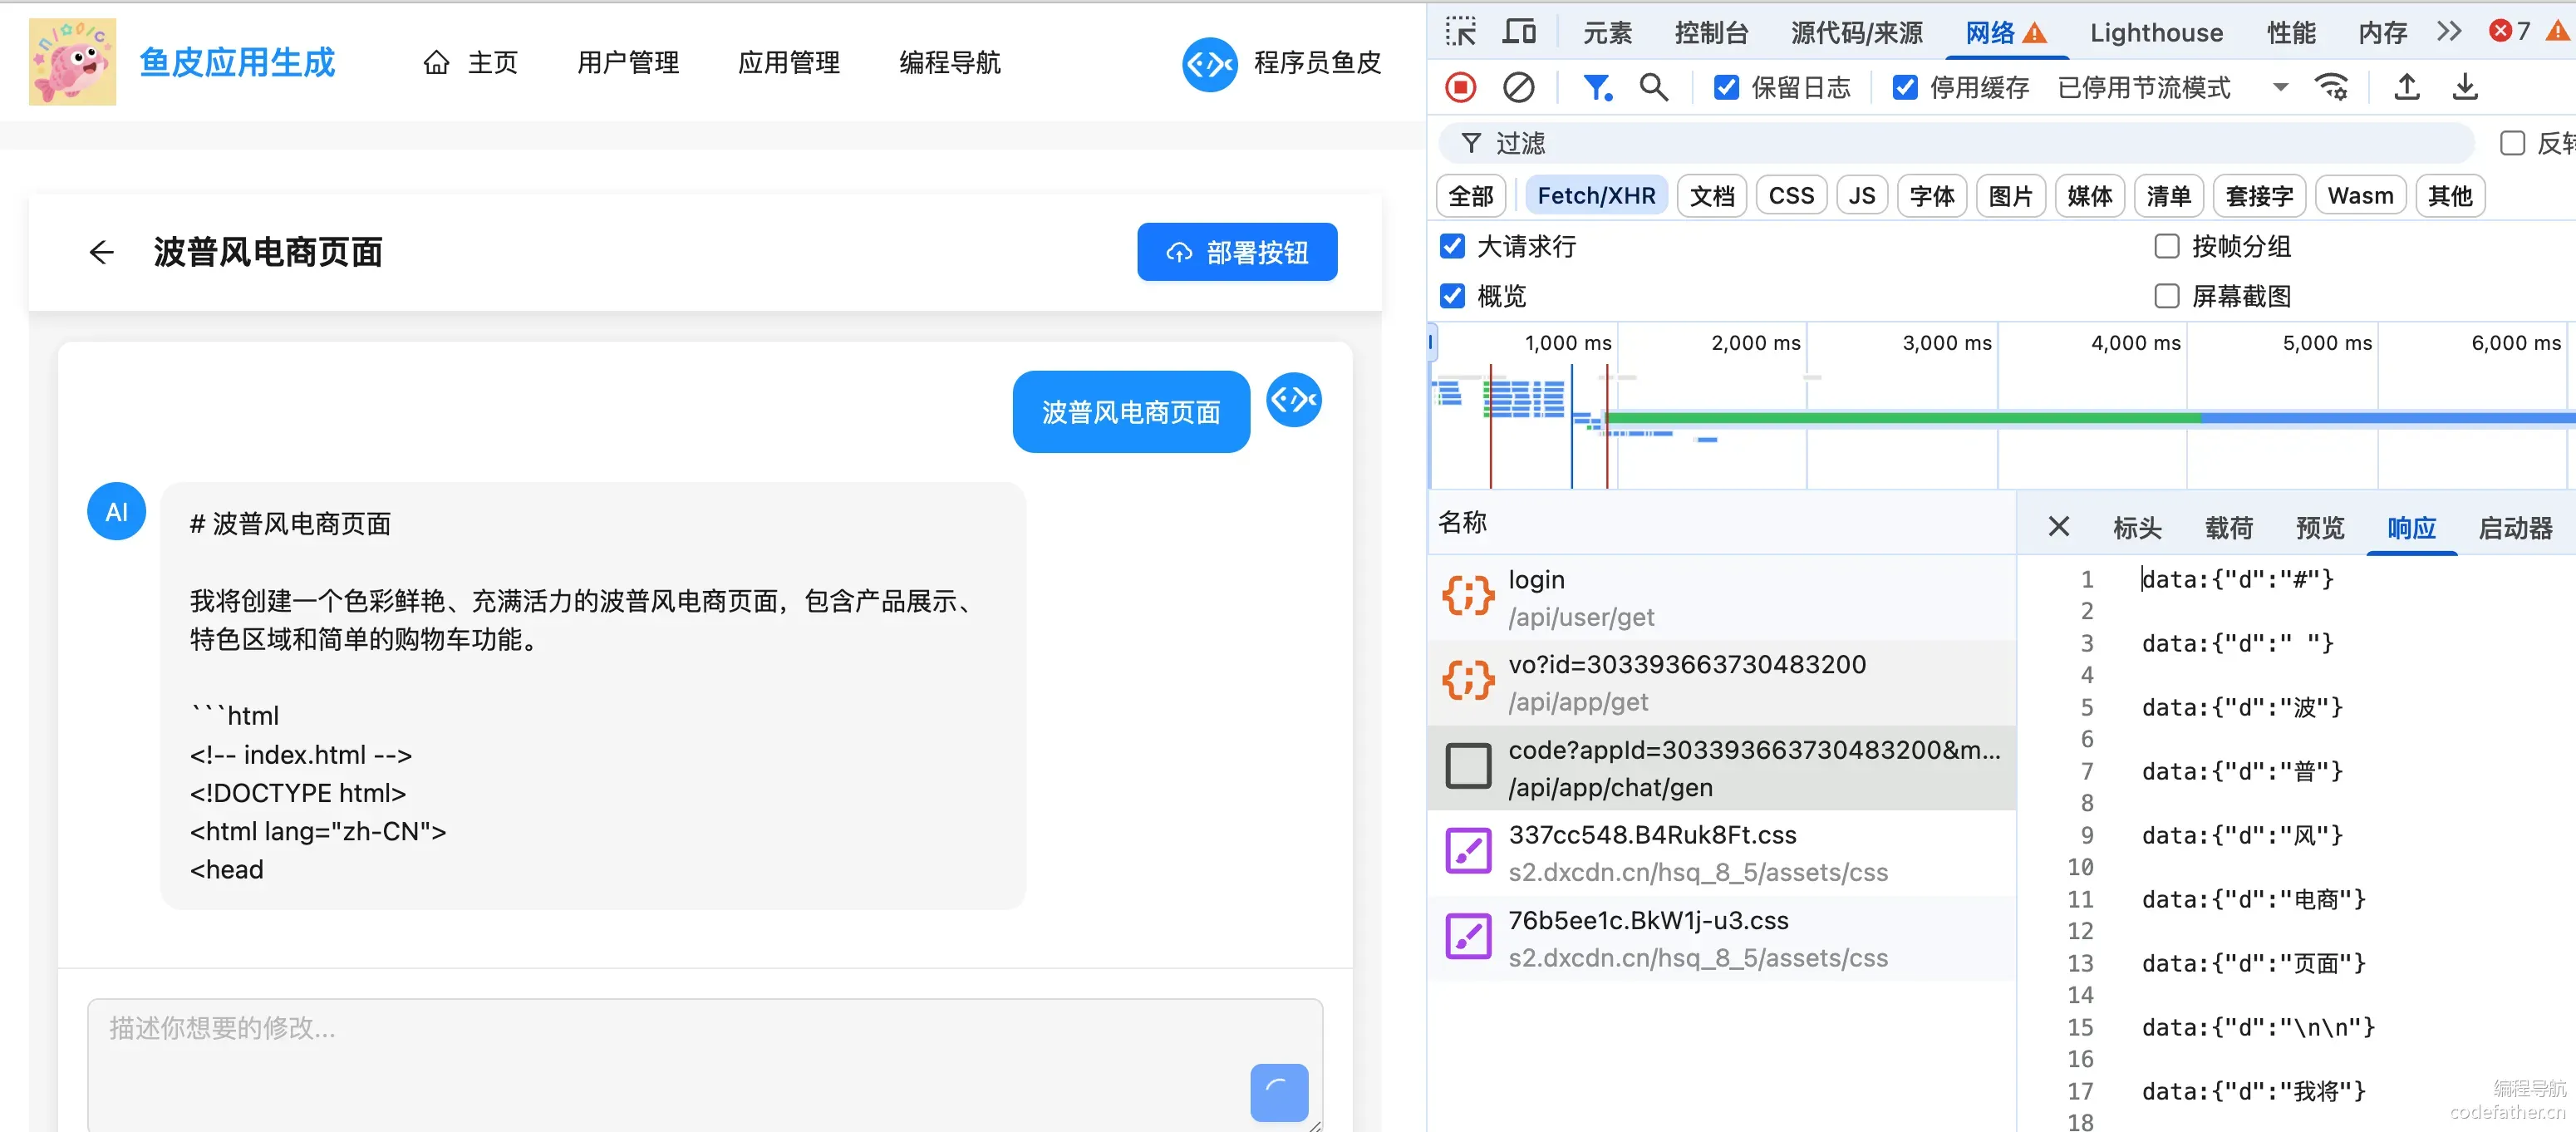Open the throttling mode dropdown
Image resolution: width=2576 pixels, height=1132 pixels.
(2172, 88)
